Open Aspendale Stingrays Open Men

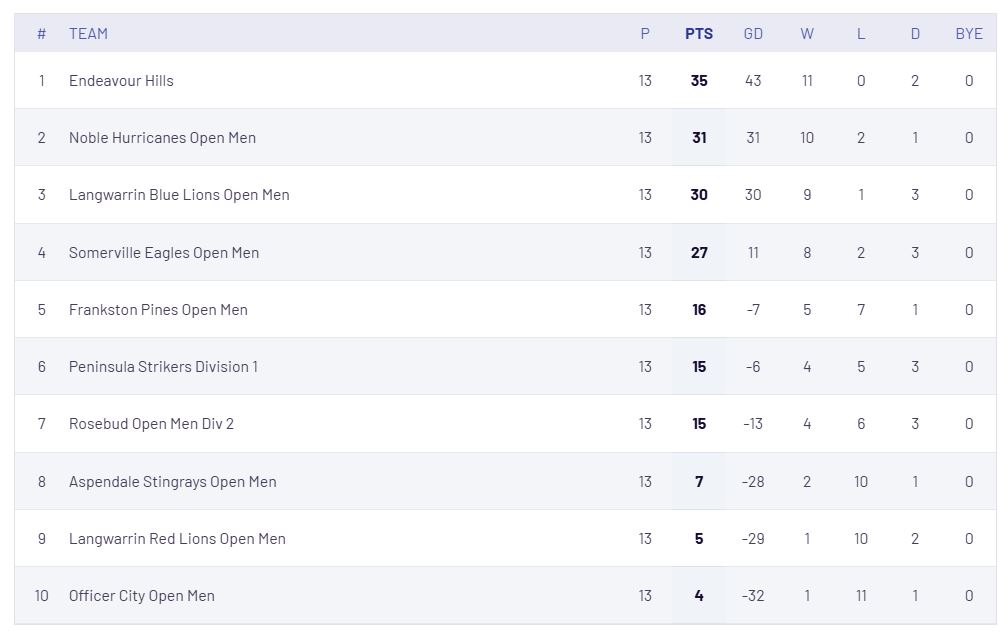pos(172,482)
